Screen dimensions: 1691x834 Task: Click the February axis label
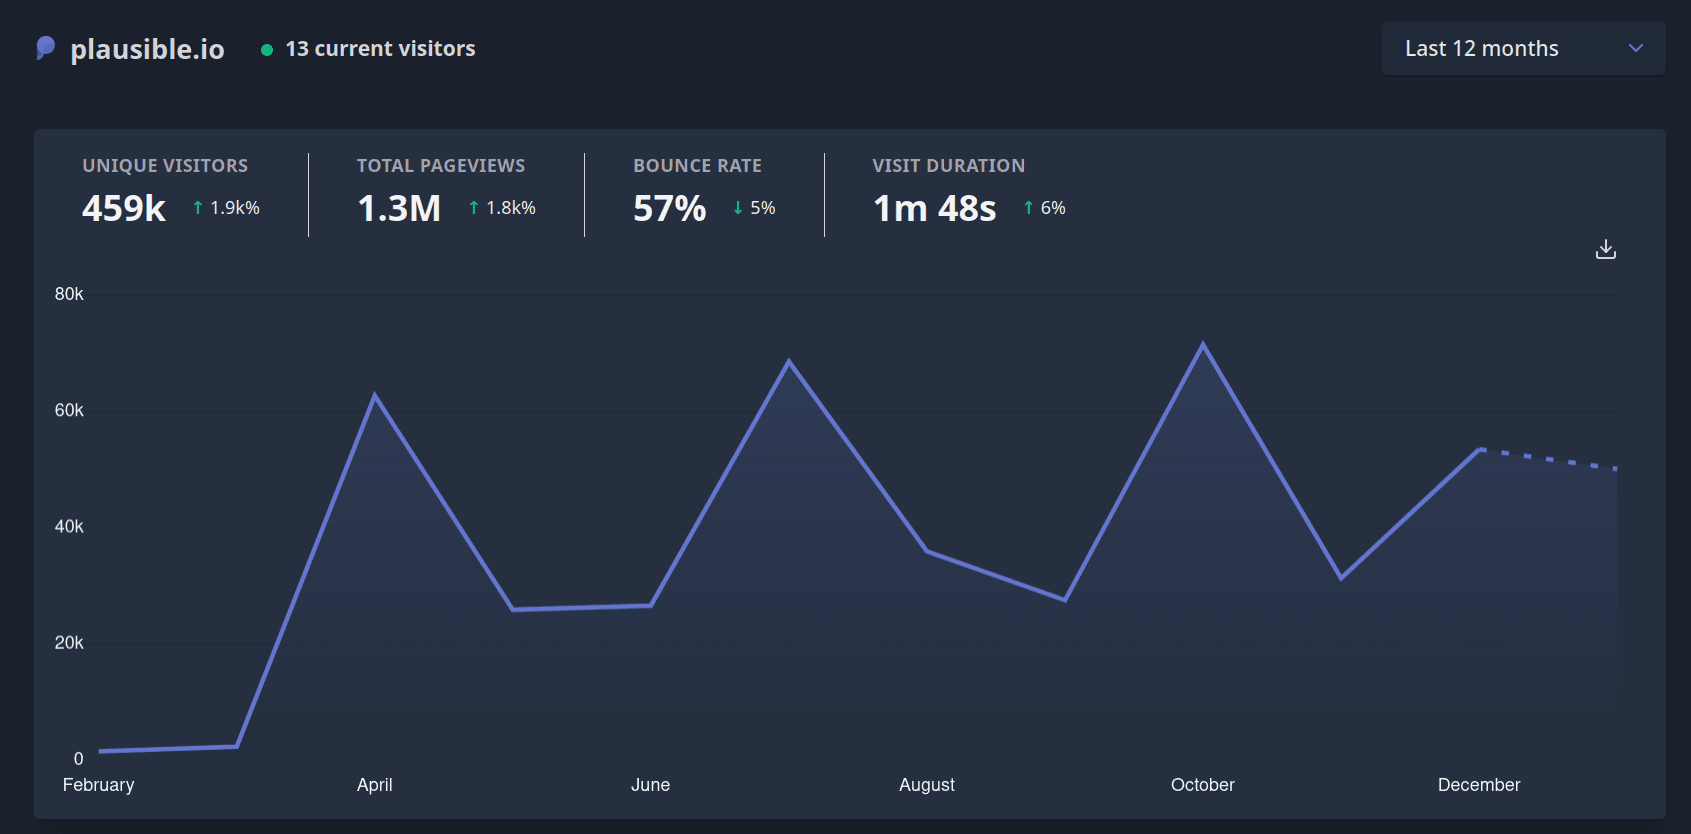[98, 785]
